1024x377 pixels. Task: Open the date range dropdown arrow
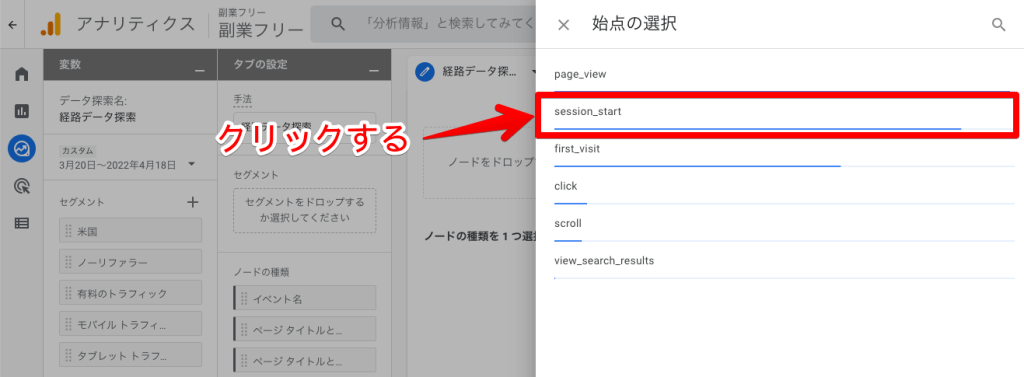[191, 165]
